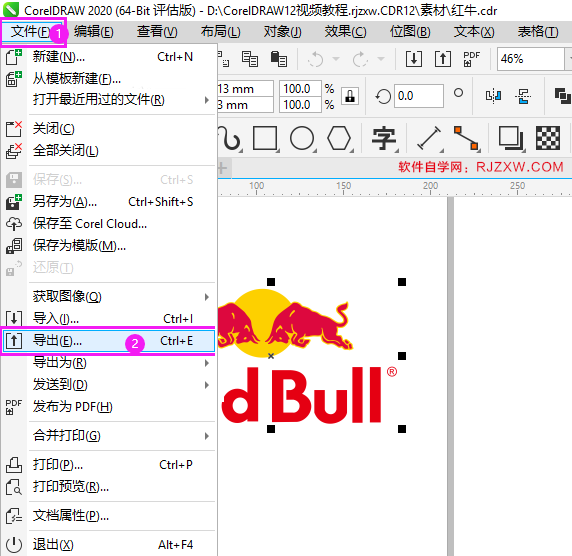Click the export toolbar icon
Screen dimensions: 572x556
[x=443, y=59]
